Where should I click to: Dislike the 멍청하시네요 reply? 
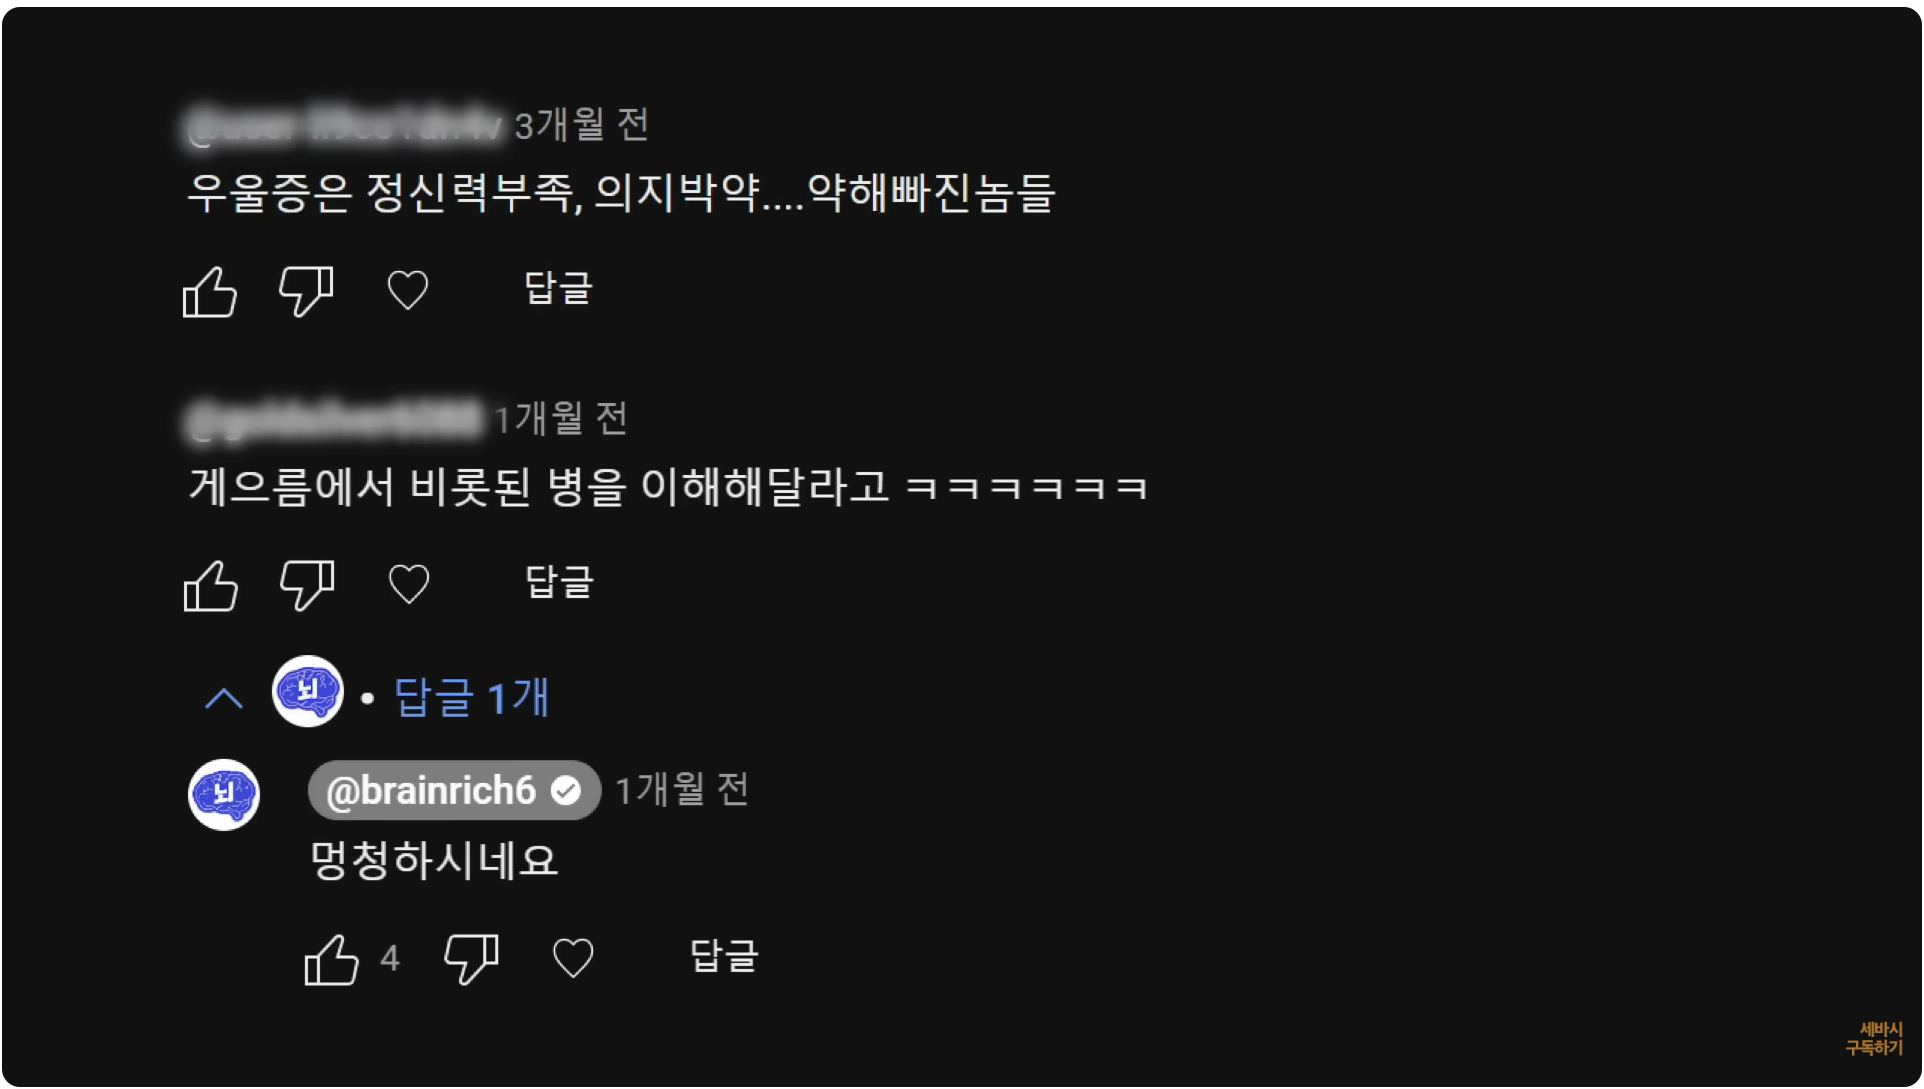tap(471, 960)
